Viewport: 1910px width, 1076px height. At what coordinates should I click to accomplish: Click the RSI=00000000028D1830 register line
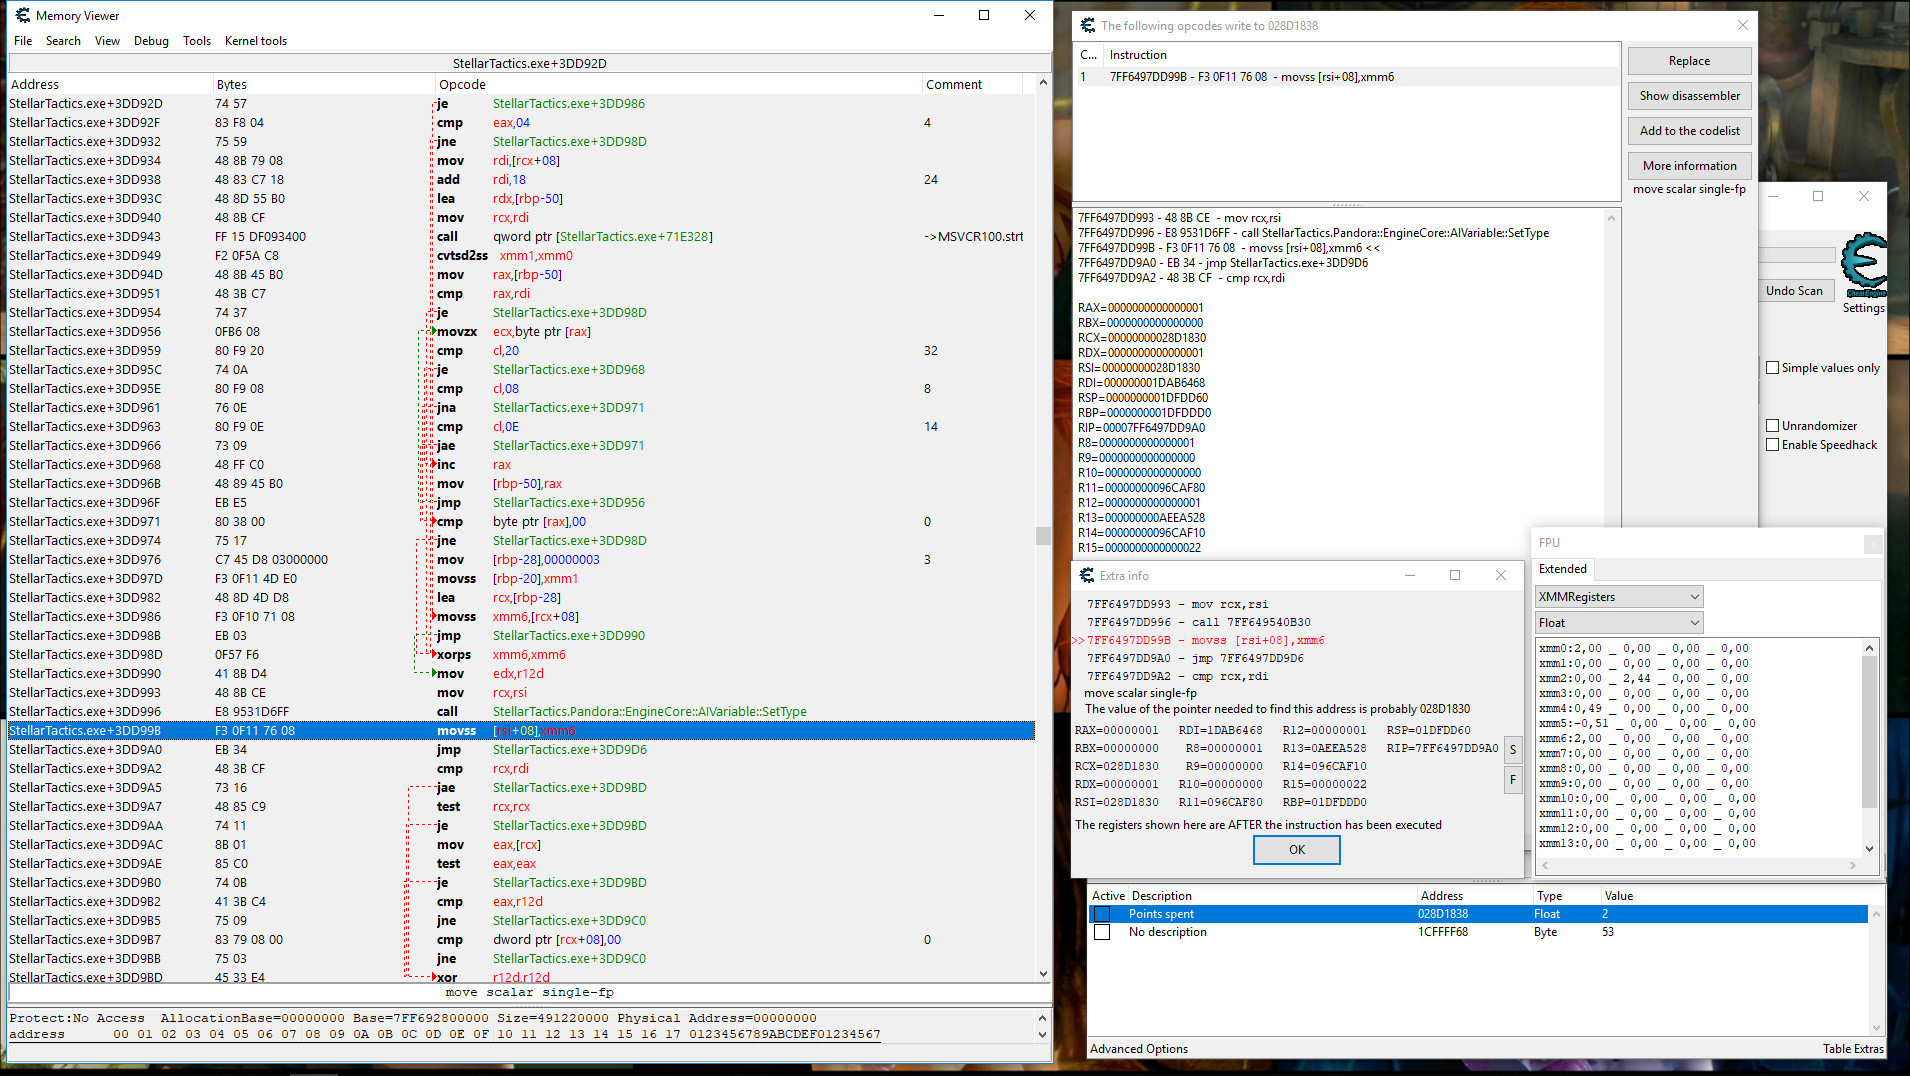1139,368
